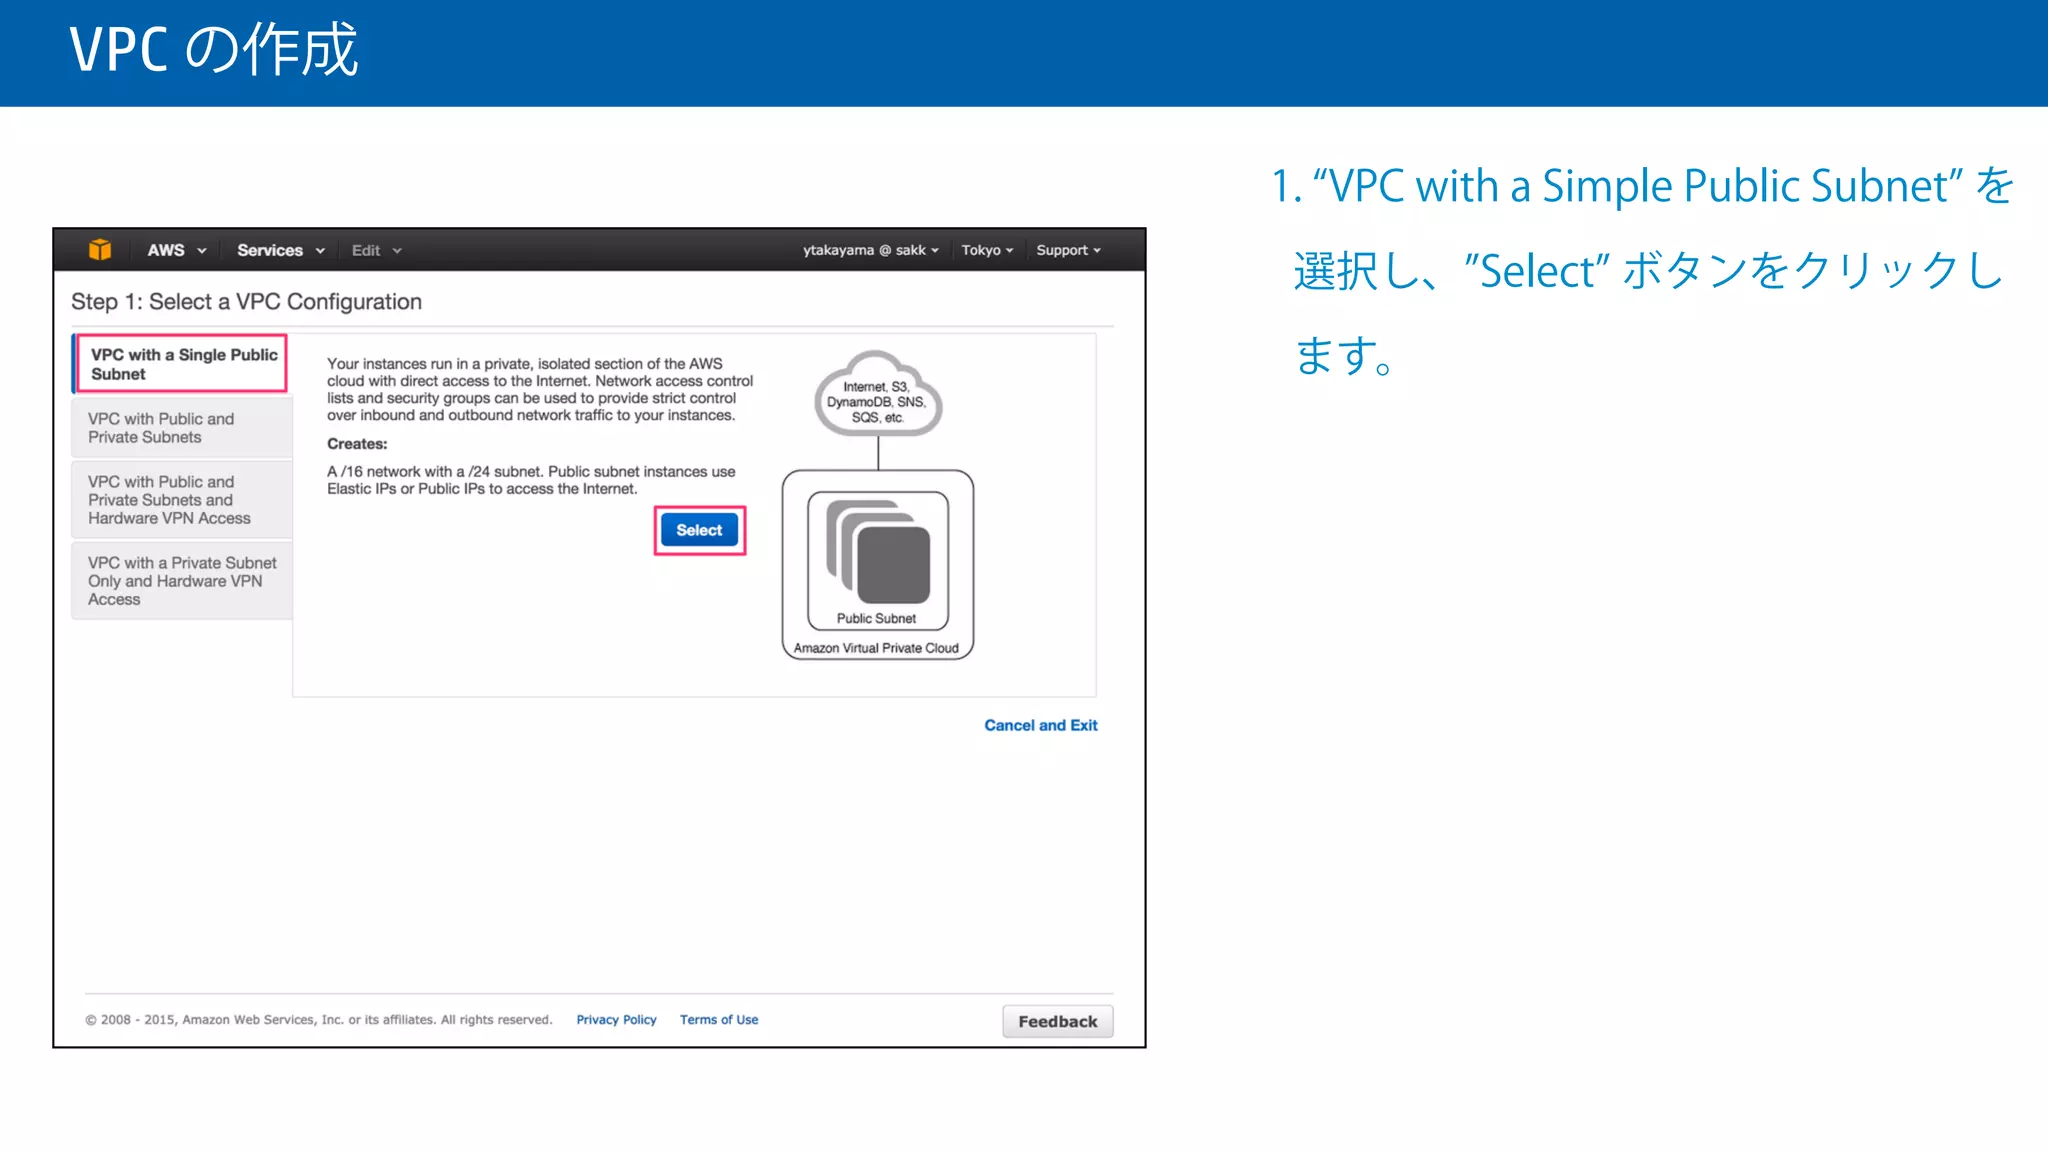Screen dimensions: 2048x1152
Task: Open the Tokyo region selector
Action: pyautogui.click(x=987, y=250)
